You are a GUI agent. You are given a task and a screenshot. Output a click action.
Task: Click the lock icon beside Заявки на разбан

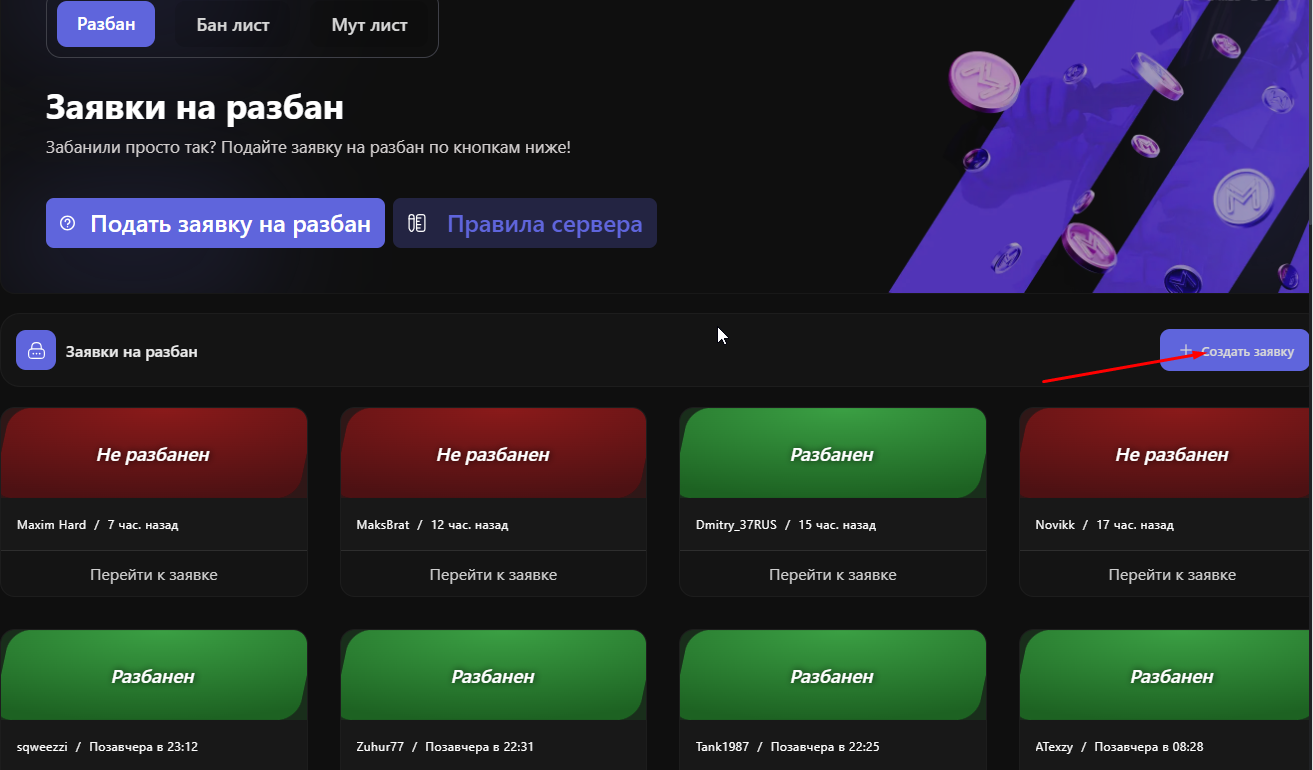tap(36, 350)
